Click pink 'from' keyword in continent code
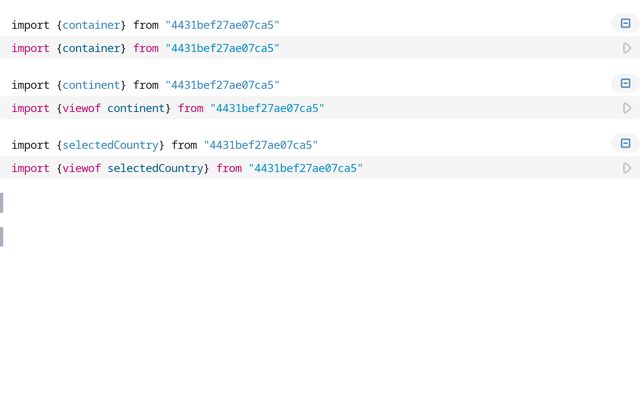The width and height of the screenshot is (640, 400). [191, 108]
